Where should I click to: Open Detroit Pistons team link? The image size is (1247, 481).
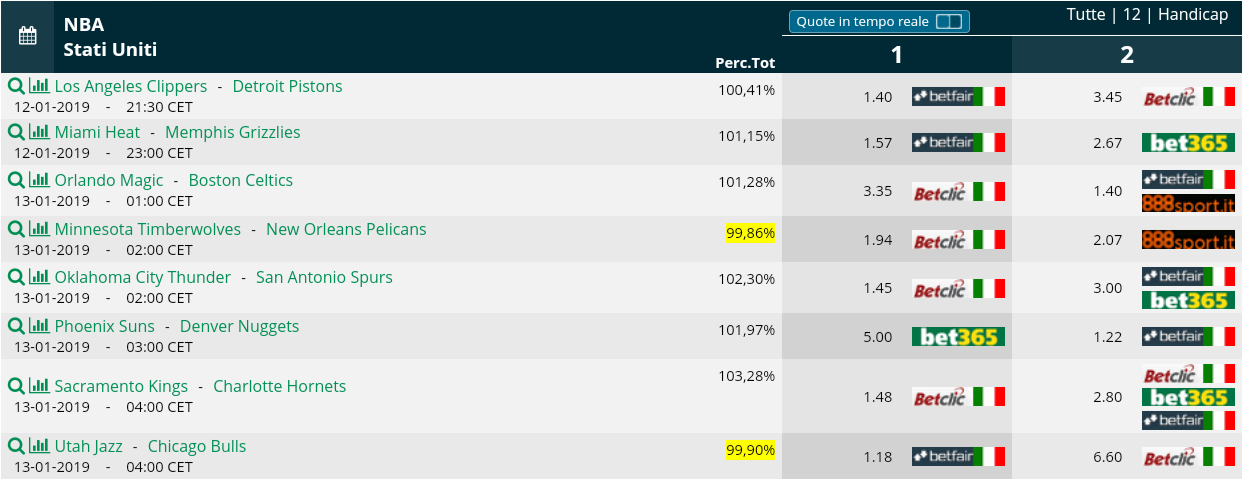pos(287,86)
